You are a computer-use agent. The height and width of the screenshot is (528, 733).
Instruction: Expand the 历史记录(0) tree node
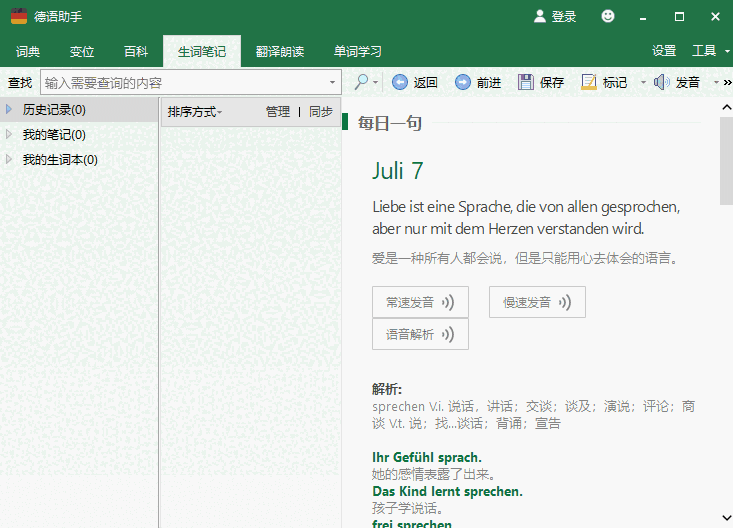pos(8,109)
